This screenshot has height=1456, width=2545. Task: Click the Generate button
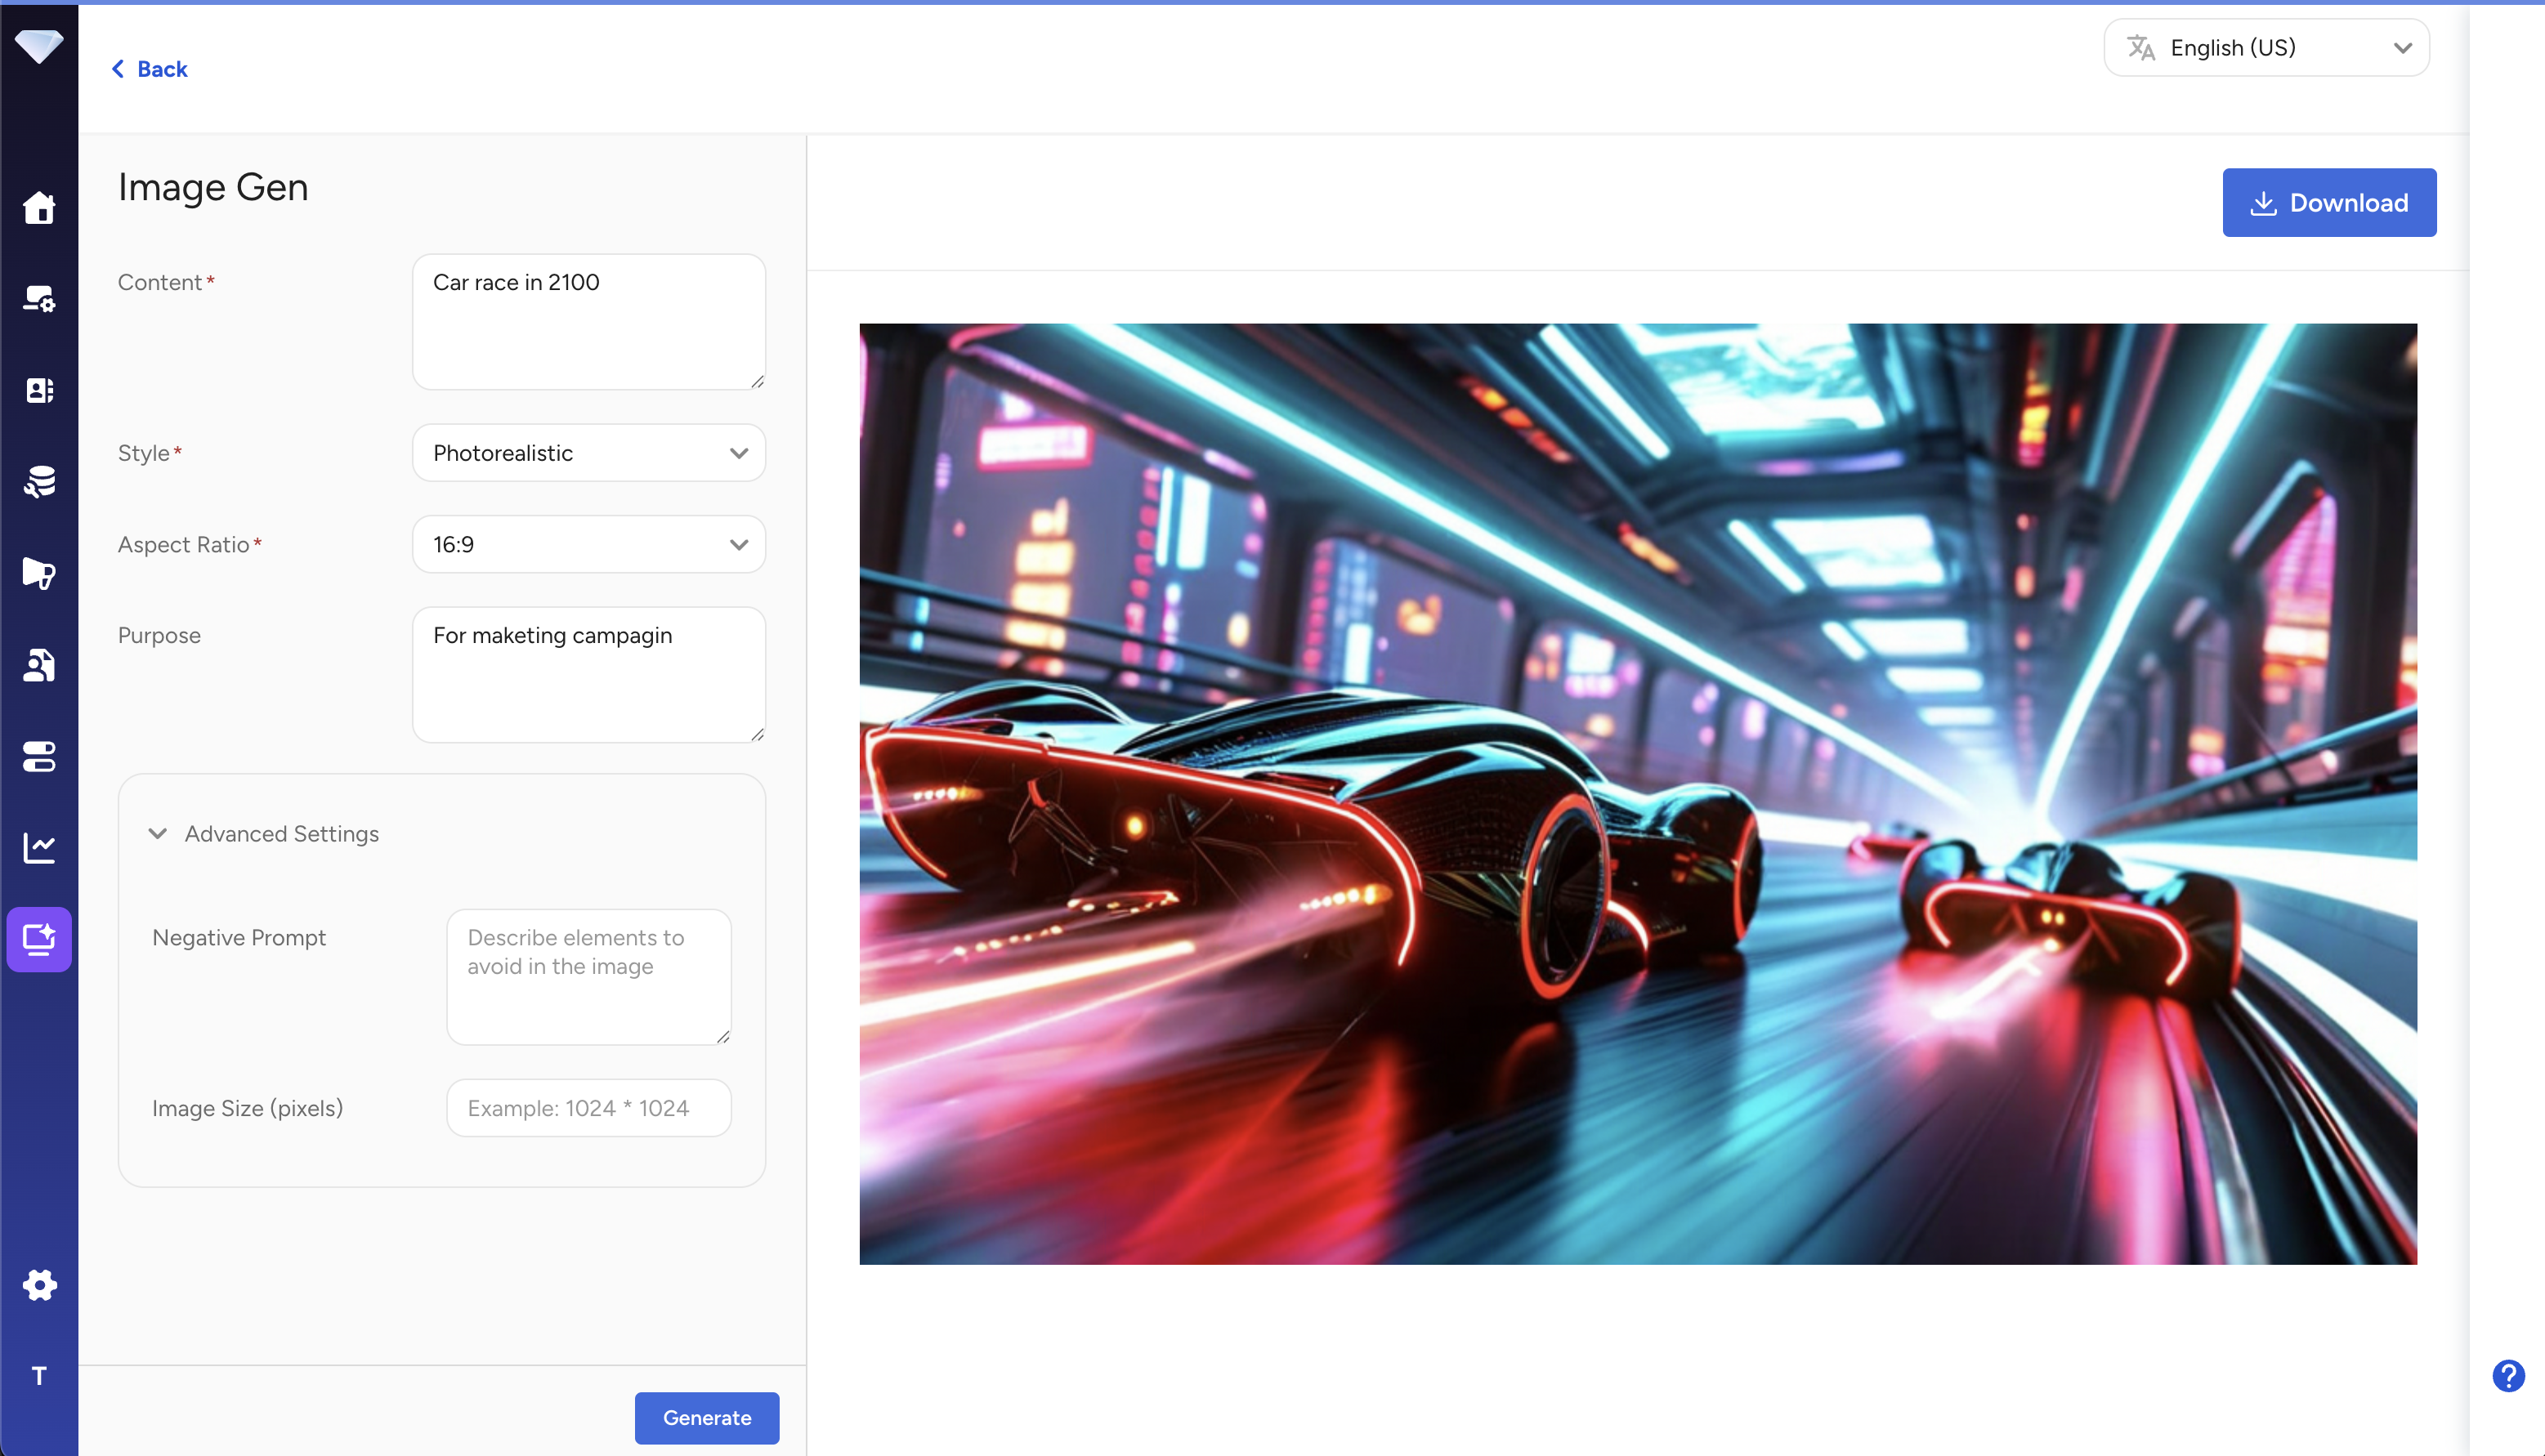(706, 1417)
